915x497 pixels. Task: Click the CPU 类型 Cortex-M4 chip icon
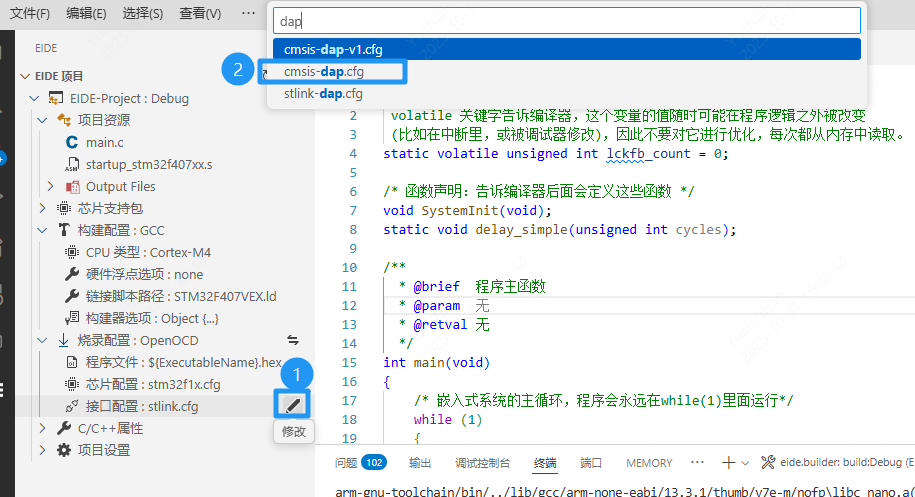72,252
